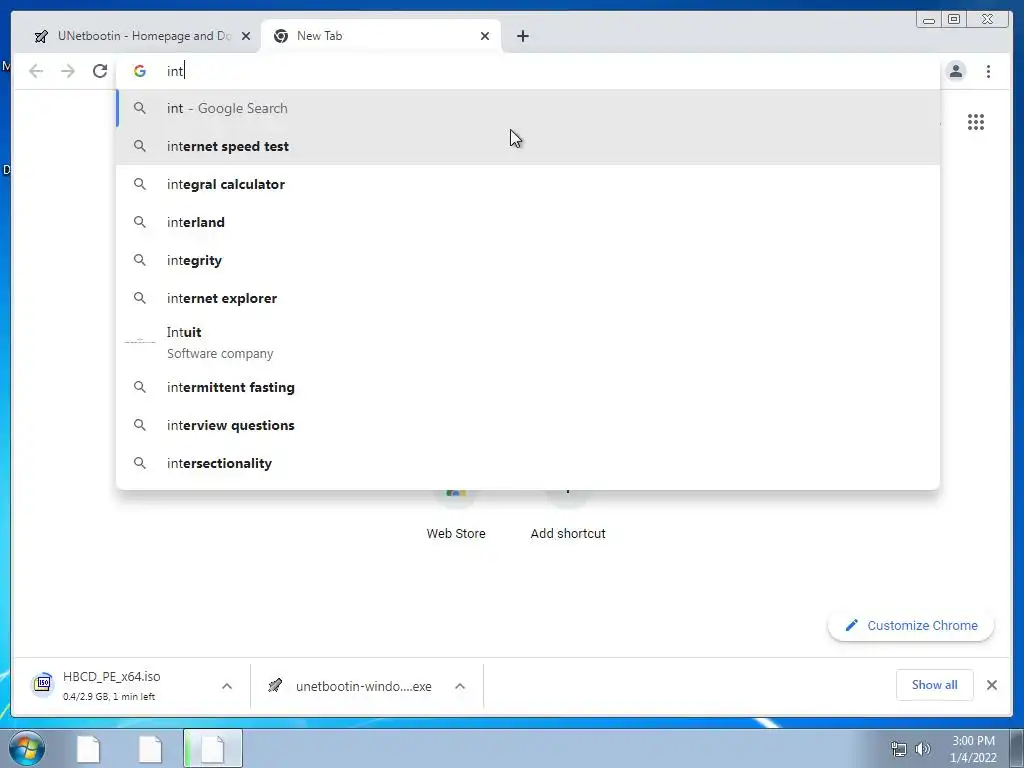Click search icon beside 'integral calculator'
This screenshot has width=1024, height=768.
click(140, 184)
